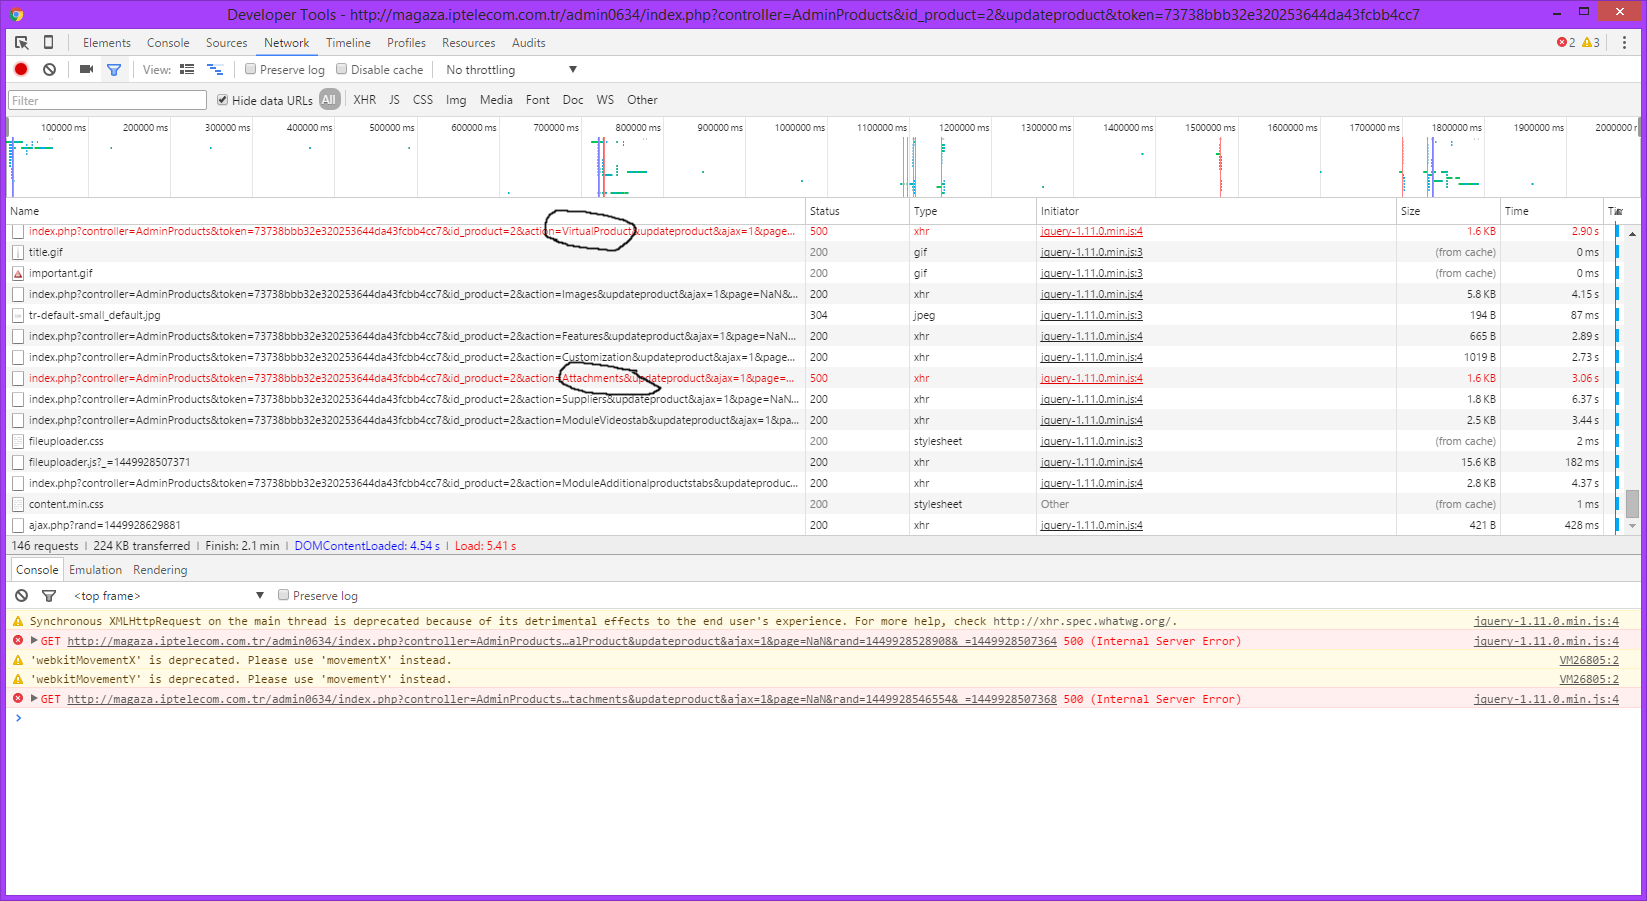This screenshot has height=901, width=1647.
Task: Click the capture screenshots camera icon
Action: coord(86,70)
